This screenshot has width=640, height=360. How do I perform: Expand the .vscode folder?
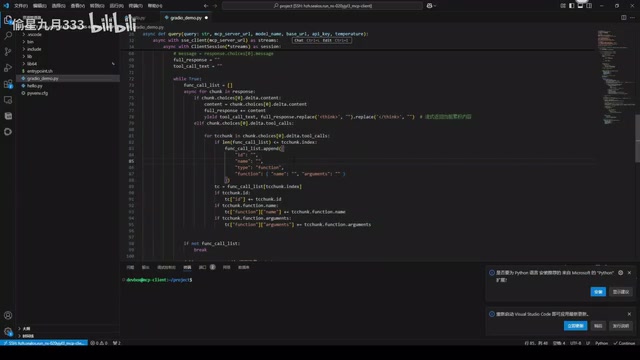tap(35, 34)
